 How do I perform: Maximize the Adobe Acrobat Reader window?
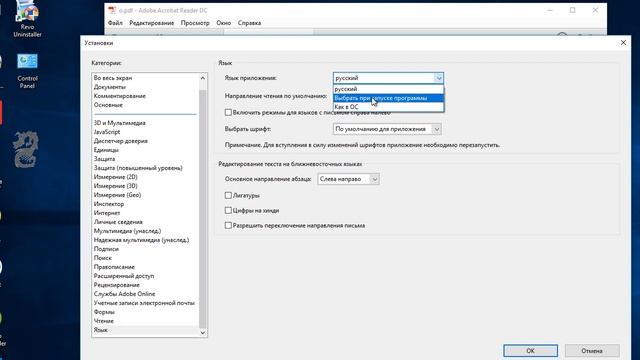tap(572, 10)
